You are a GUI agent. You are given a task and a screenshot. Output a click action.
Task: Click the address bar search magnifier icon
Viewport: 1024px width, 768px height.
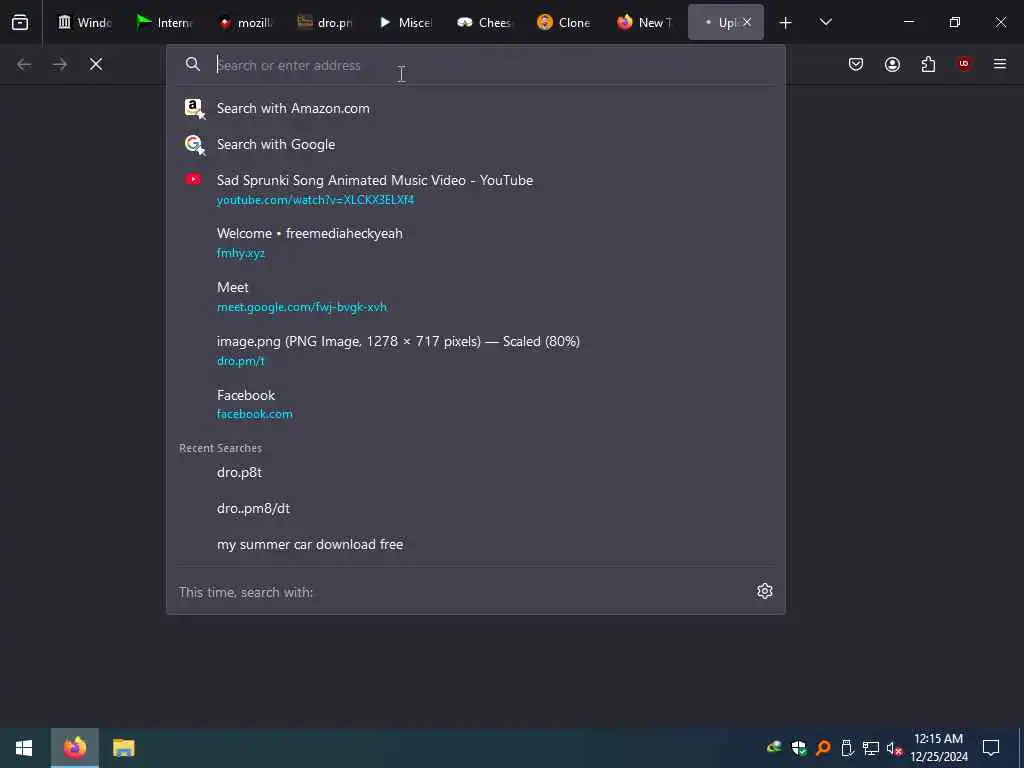193,64
